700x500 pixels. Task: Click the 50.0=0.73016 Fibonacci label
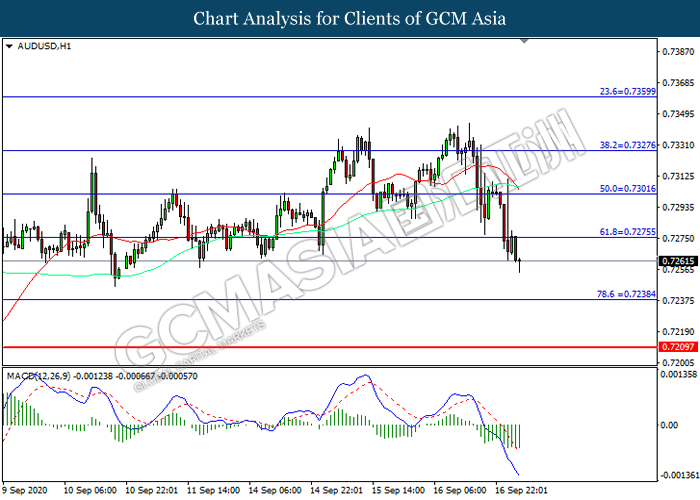pos(628,188)
